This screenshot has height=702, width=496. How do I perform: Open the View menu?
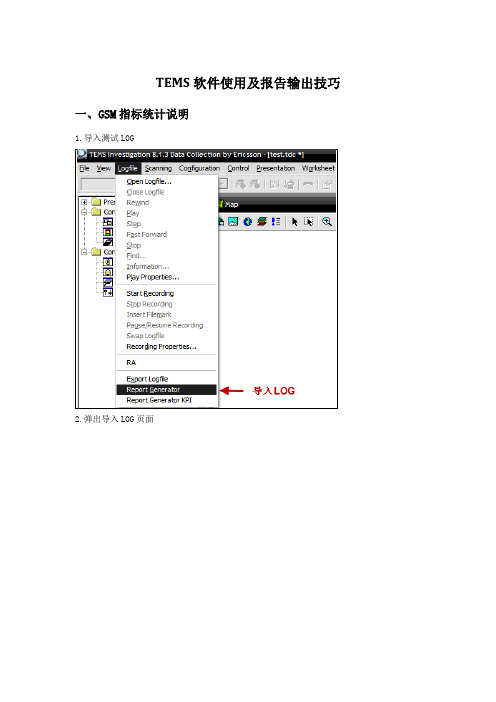tap(103, 168)
